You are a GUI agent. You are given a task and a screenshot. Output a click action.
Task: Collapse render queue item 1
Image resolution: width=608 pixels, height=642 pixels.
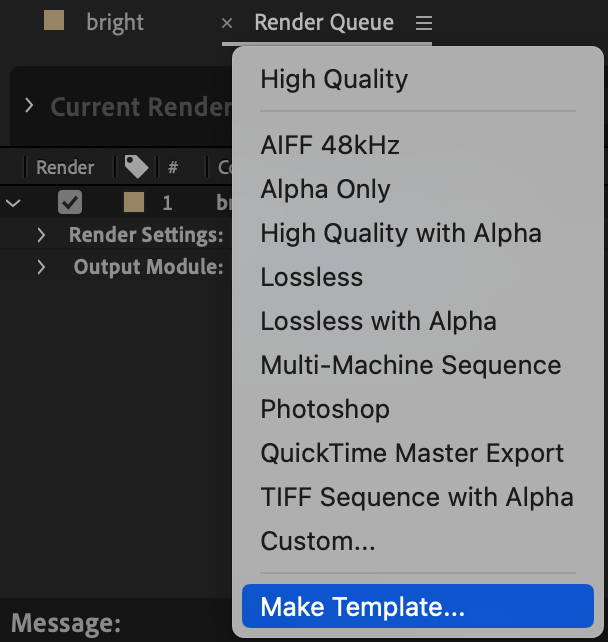tap(13, 203)
